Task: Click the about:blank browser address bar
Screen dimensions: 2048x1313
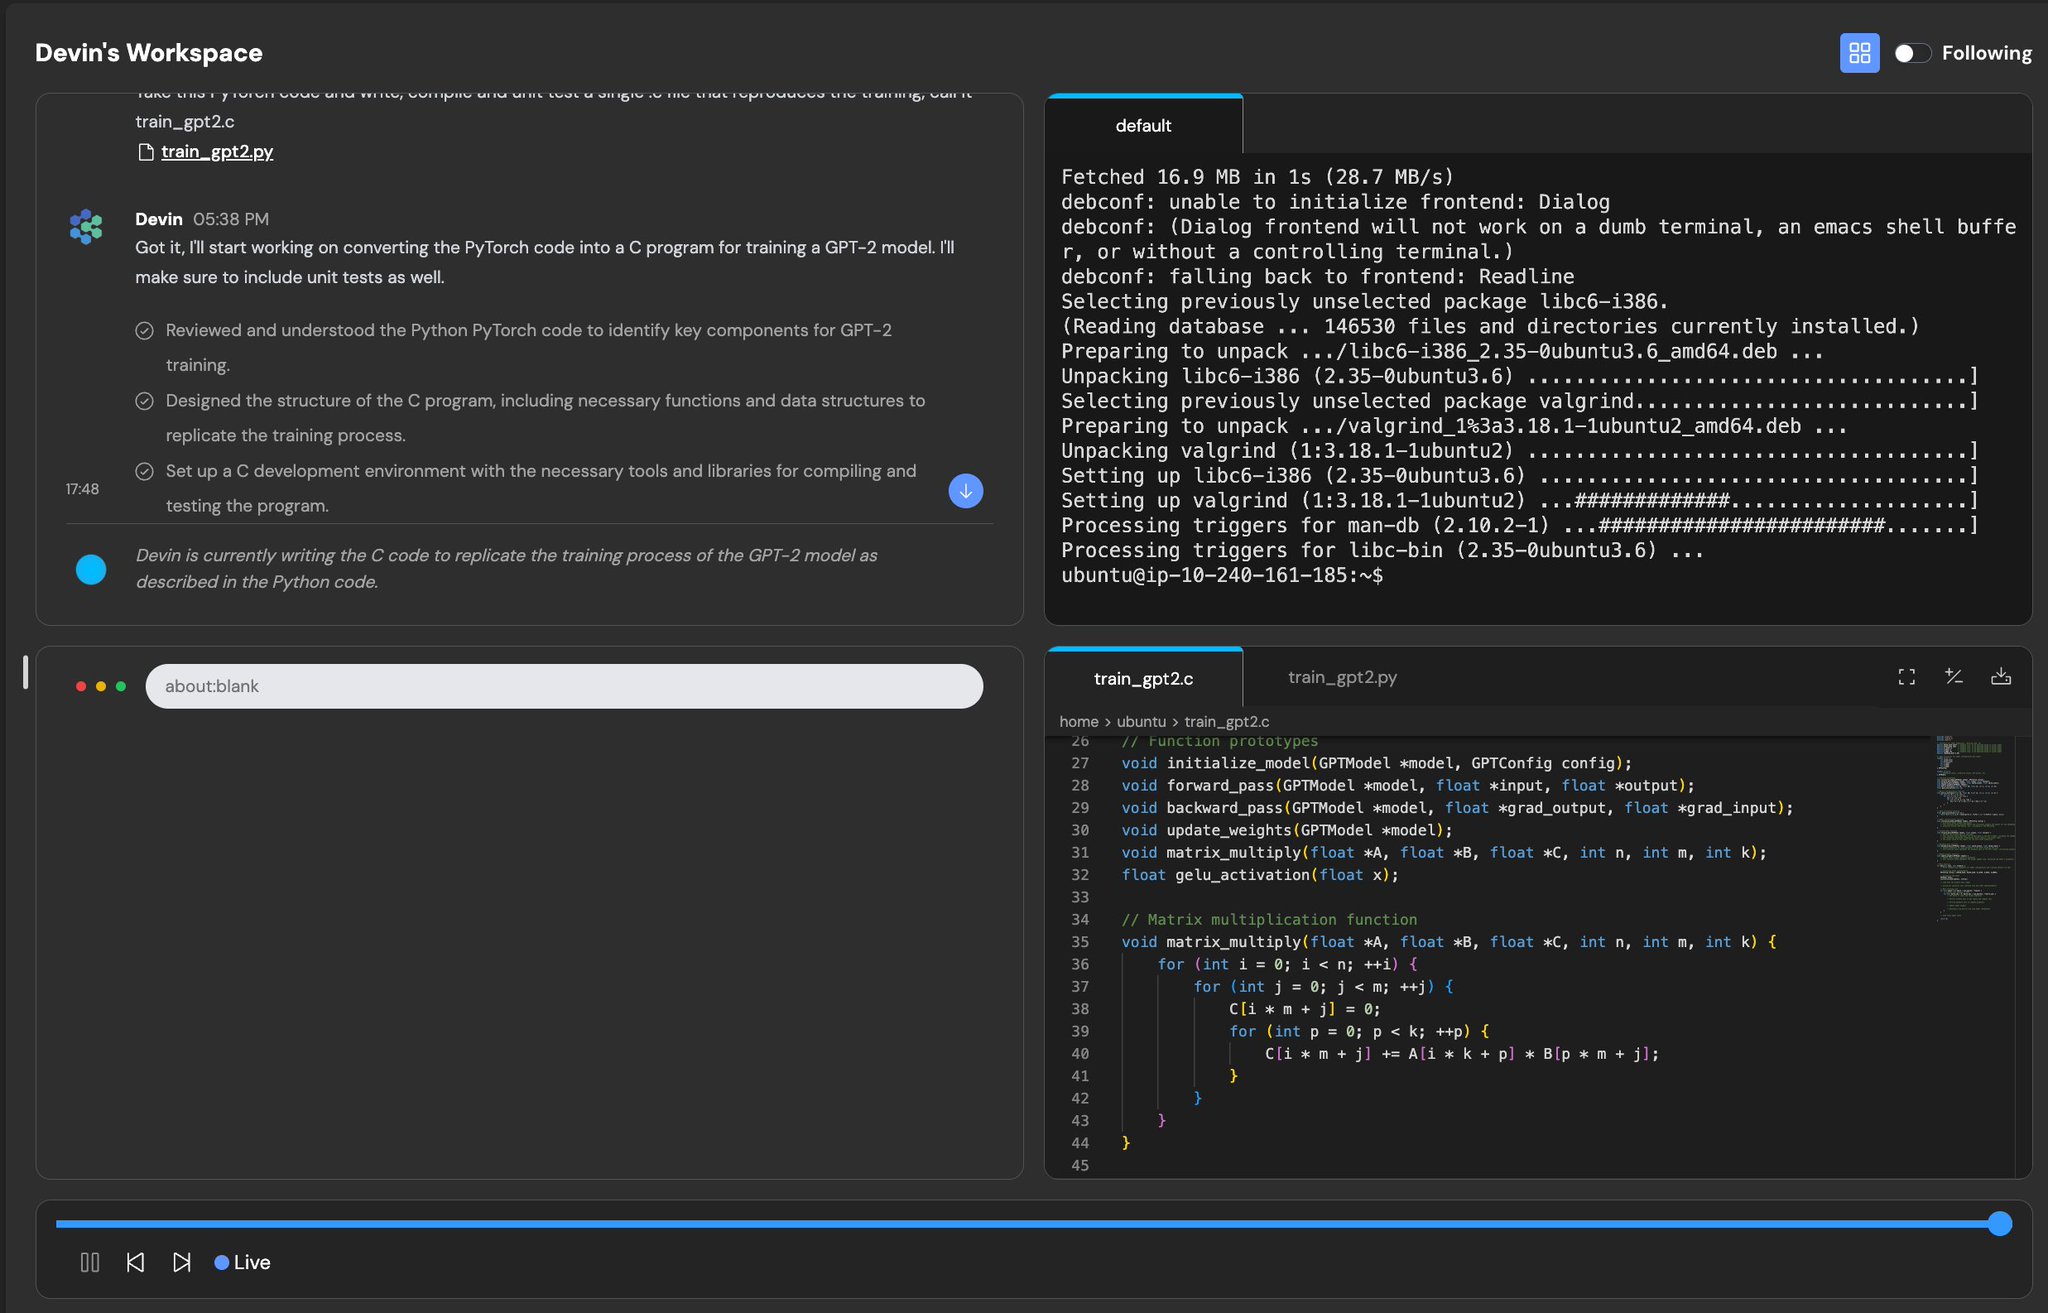Action: point(564,686)
